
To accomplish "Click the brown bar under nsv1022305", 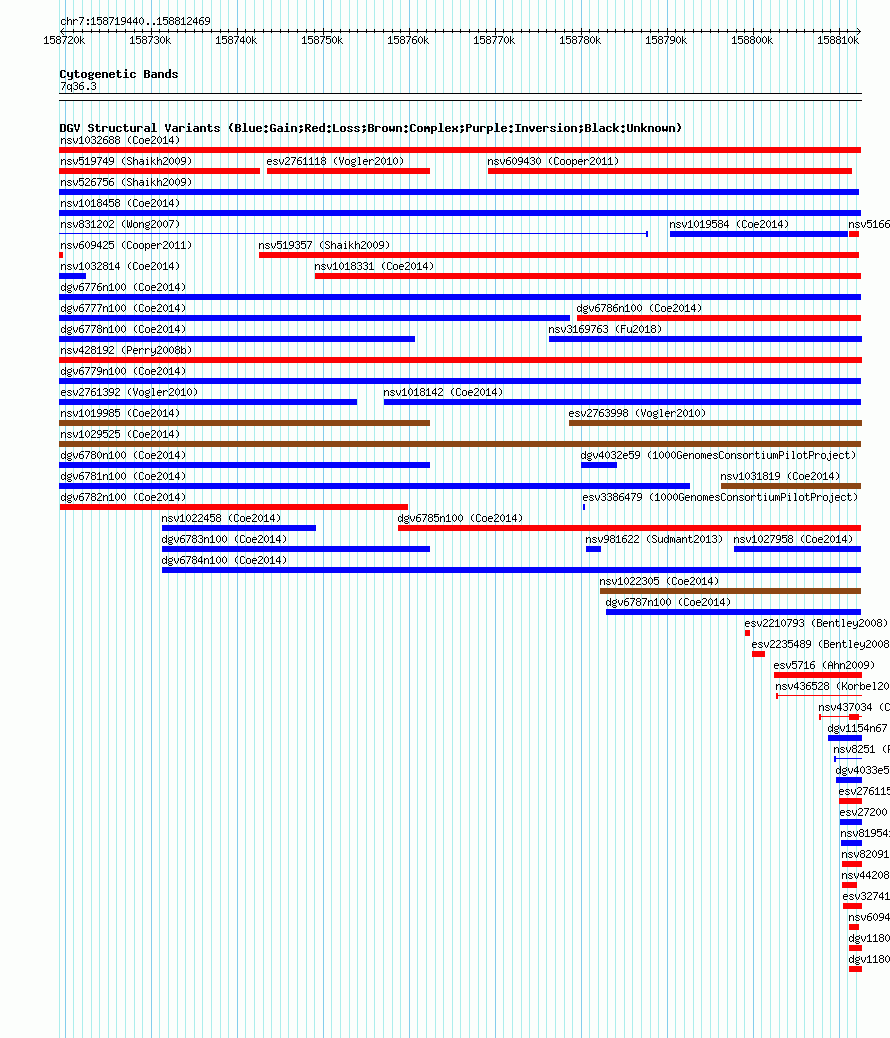I will (730, 591).
